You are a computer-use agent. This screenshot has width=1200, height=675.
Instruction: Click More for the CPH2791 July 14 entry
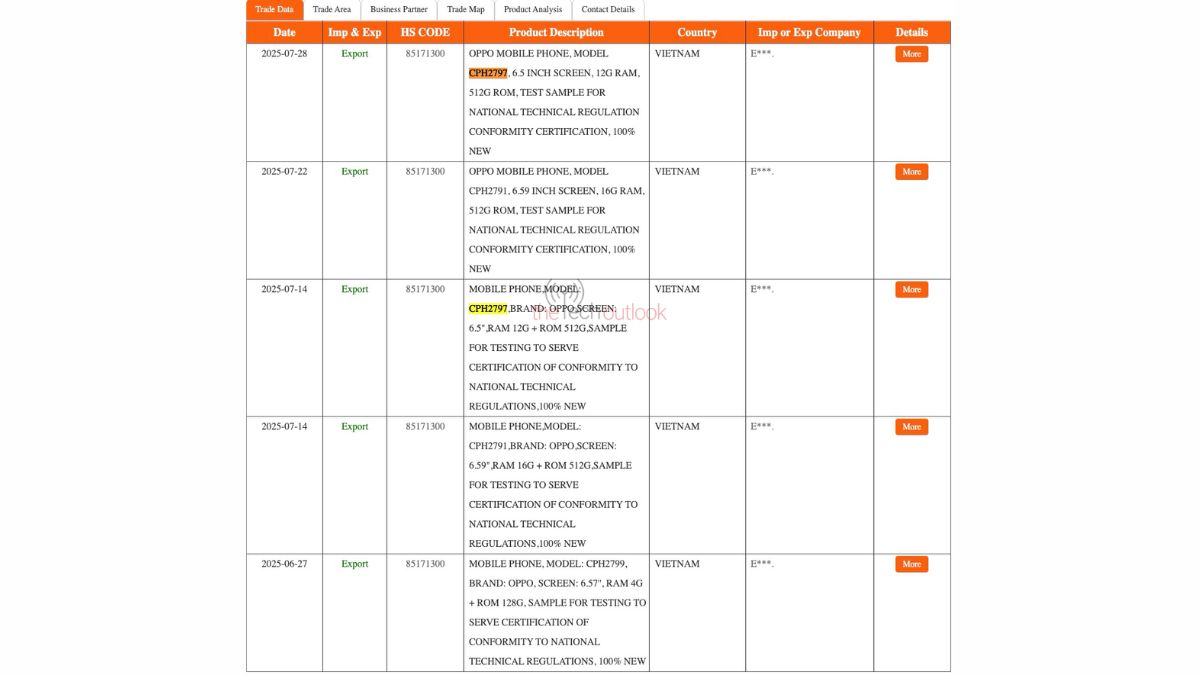pyautogui.click(x=910, y=427)
